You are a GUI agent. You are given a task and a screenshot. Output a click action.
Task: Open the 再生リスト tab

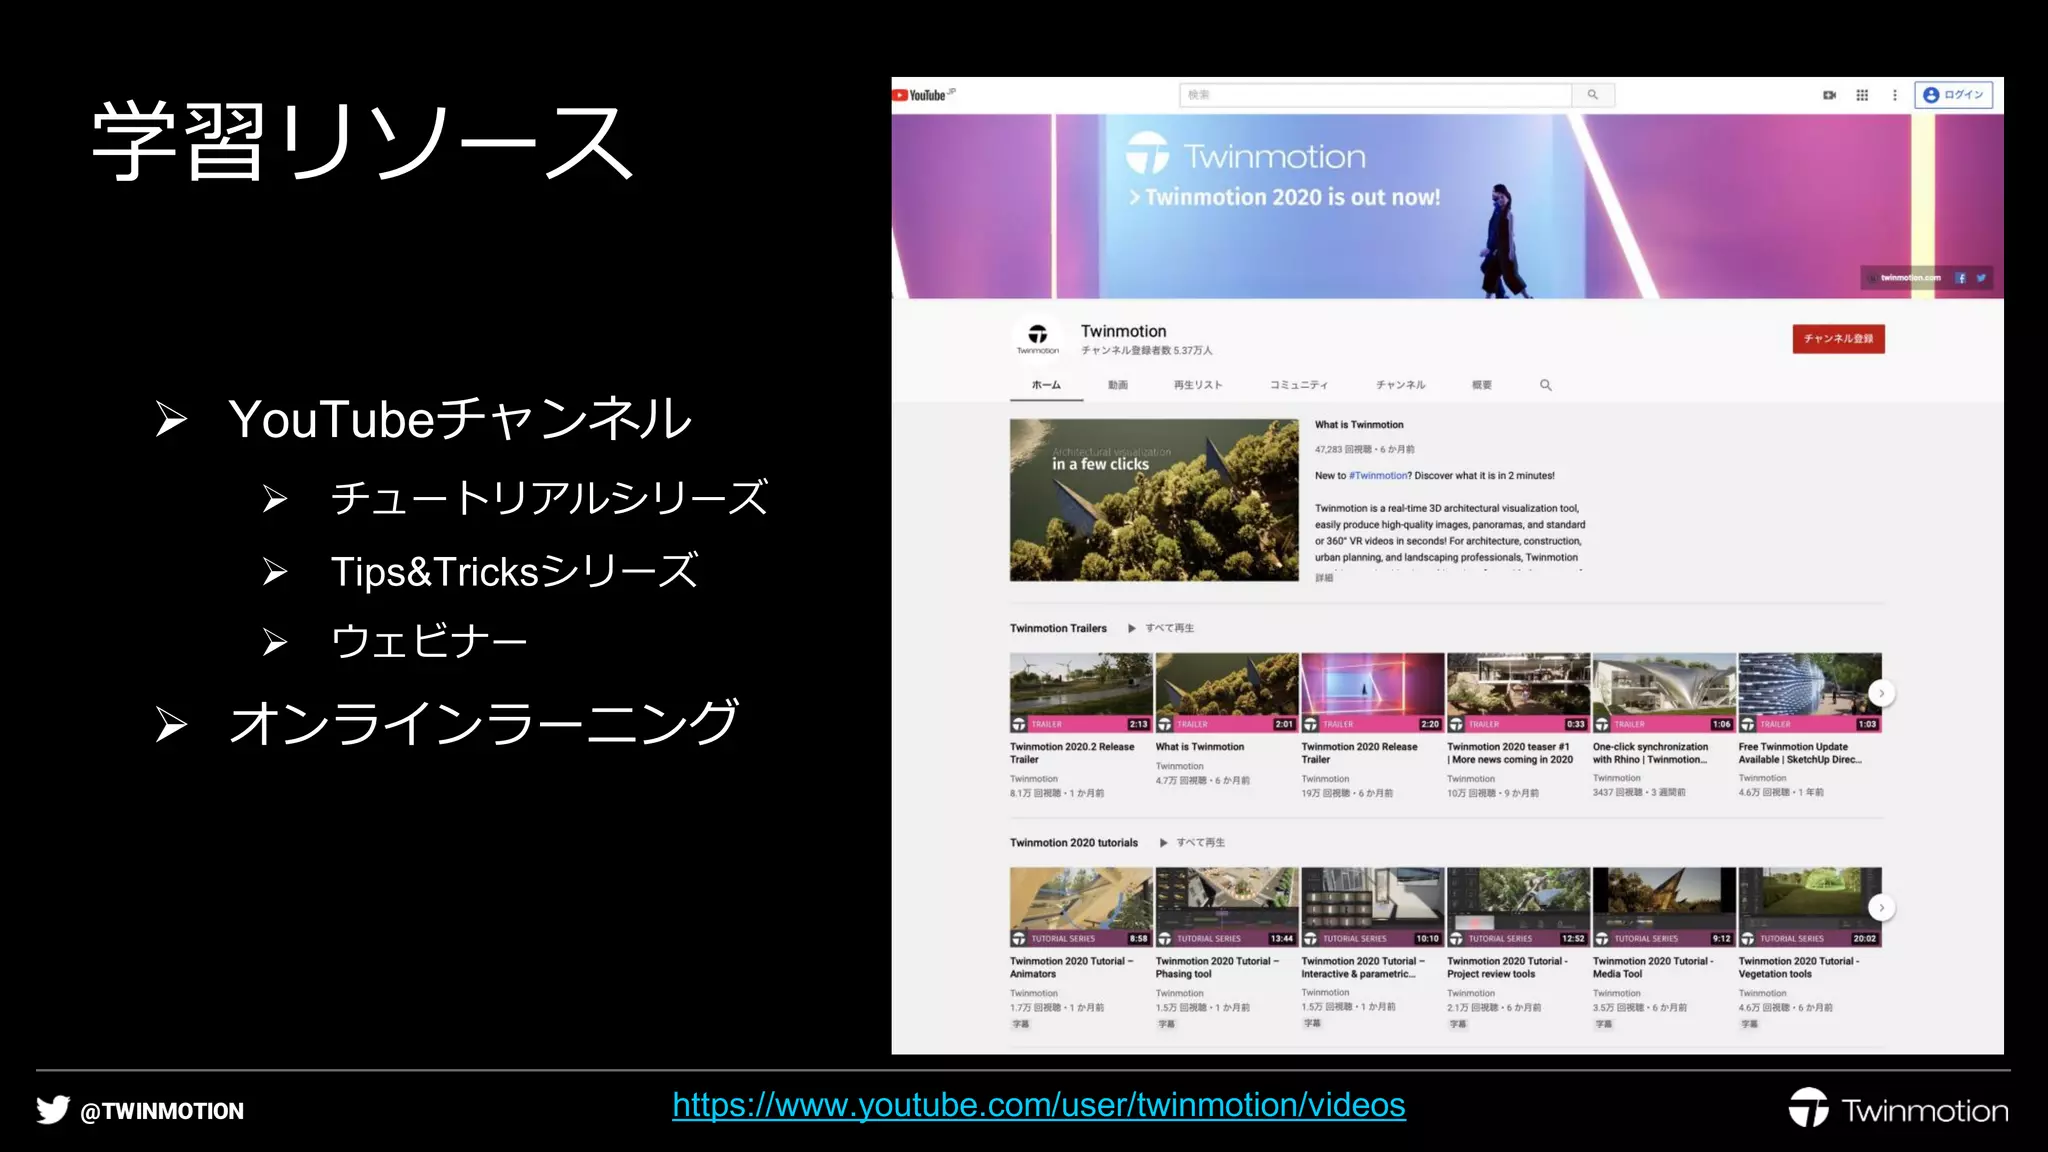[1198, 385]
